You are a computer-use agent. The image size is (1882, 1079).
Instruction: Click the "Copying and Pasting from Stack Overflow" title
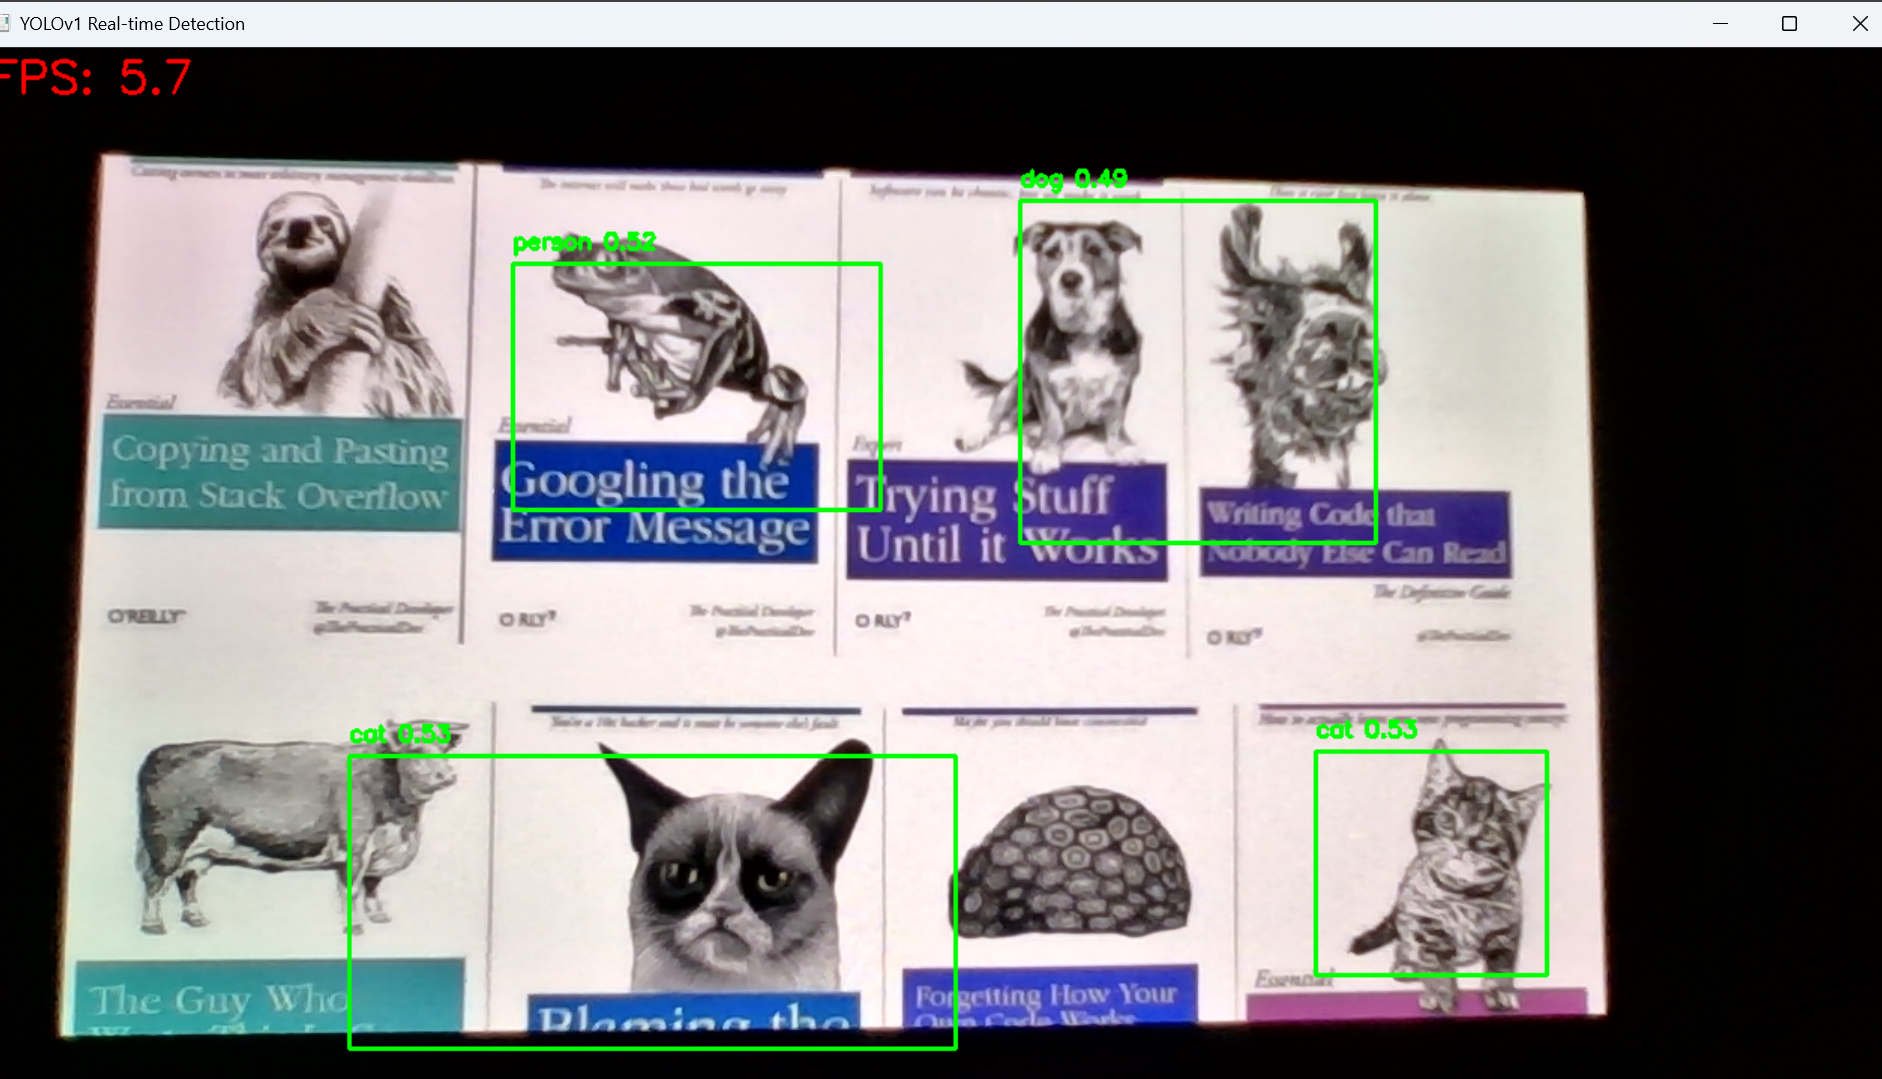tap(279, 473)
